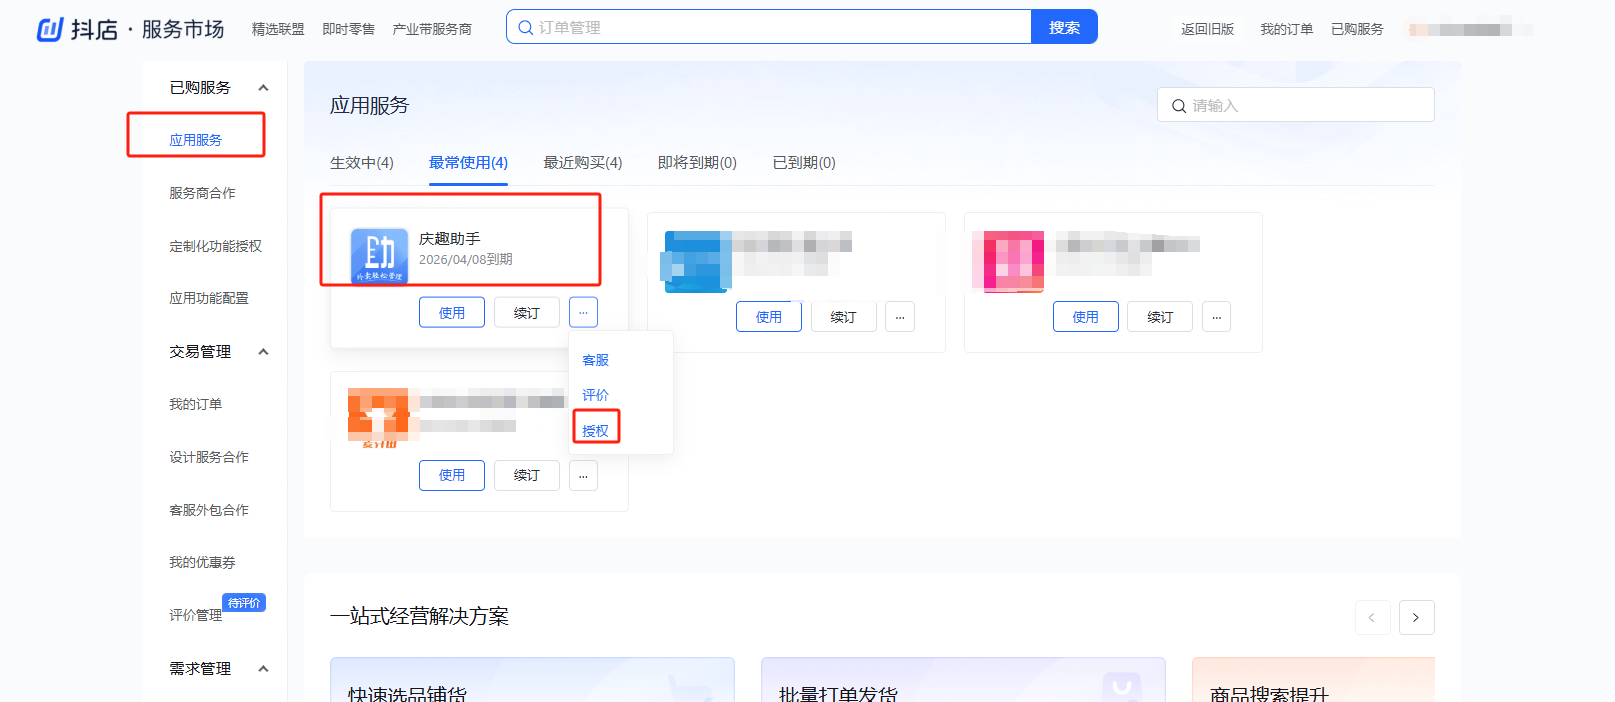
Task: Collapse the 需求管理 sidebar section
Action: coord(263,669)
